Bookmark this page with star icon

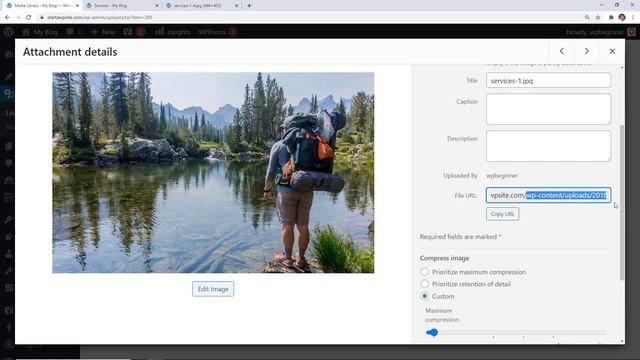point(598,18)
